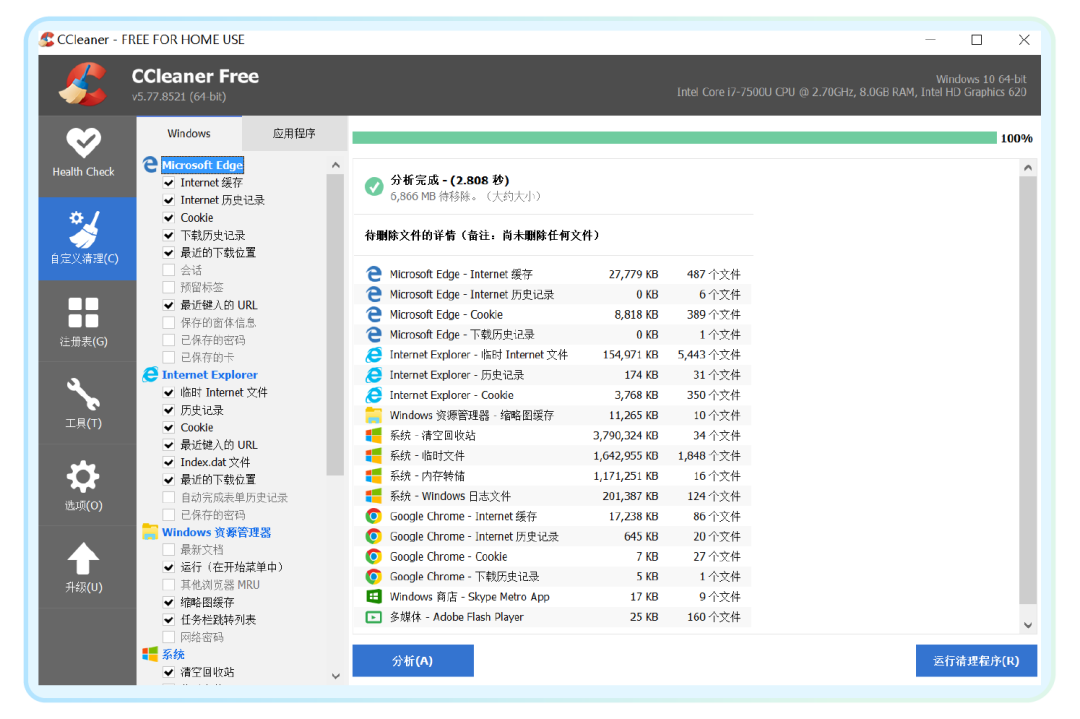
Task: Click the Google Chrome icon beside Internet 缓存
Action: 373,516
